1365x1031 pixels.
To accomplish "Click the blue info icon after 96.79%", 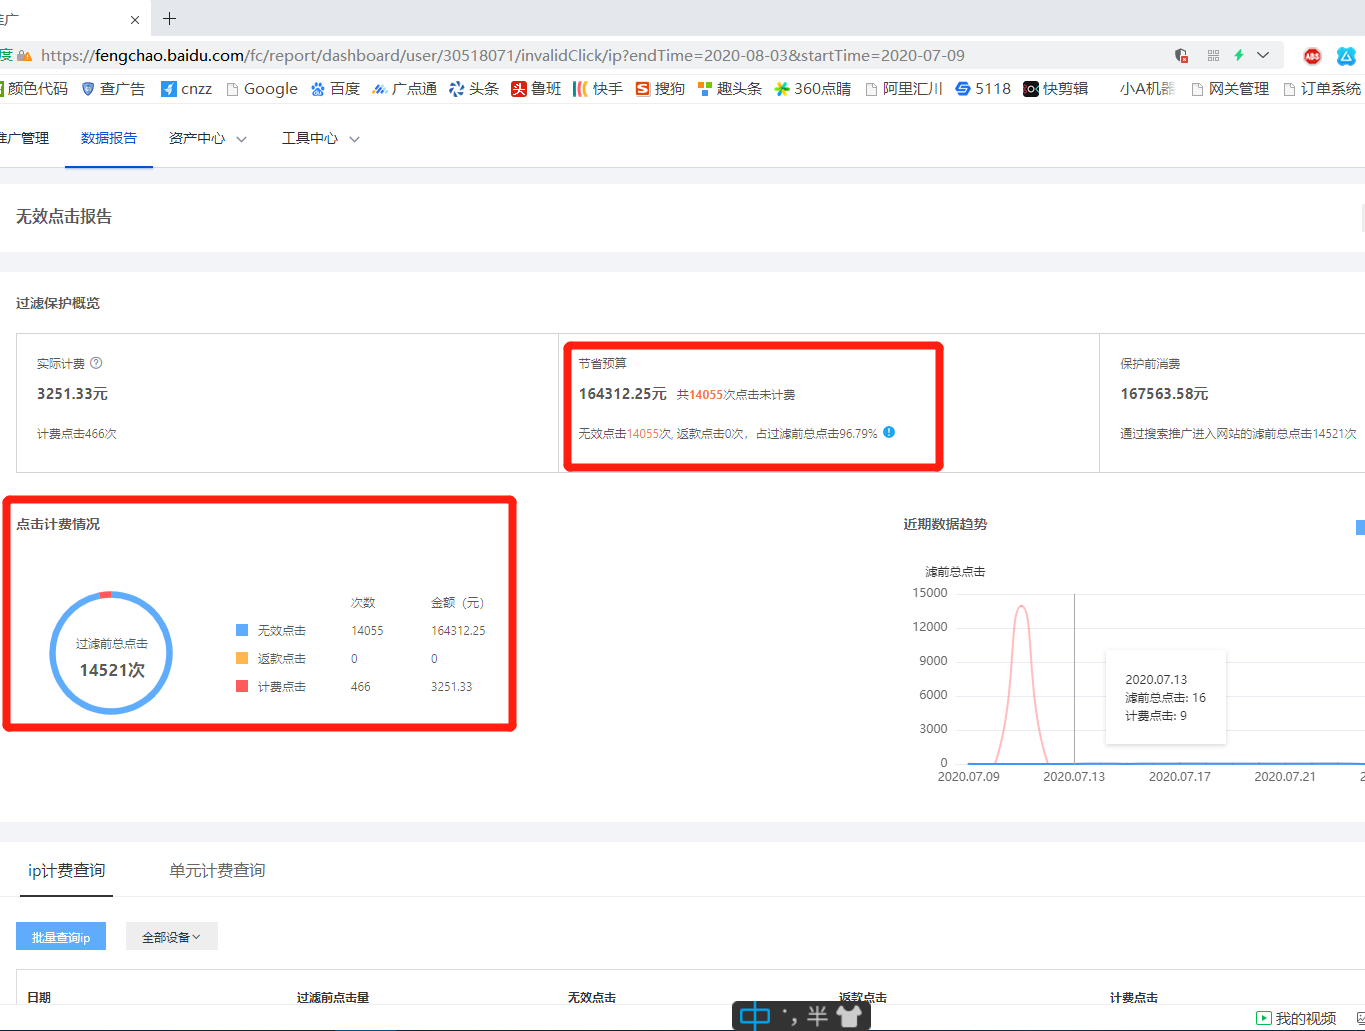I will pos(889,433).
